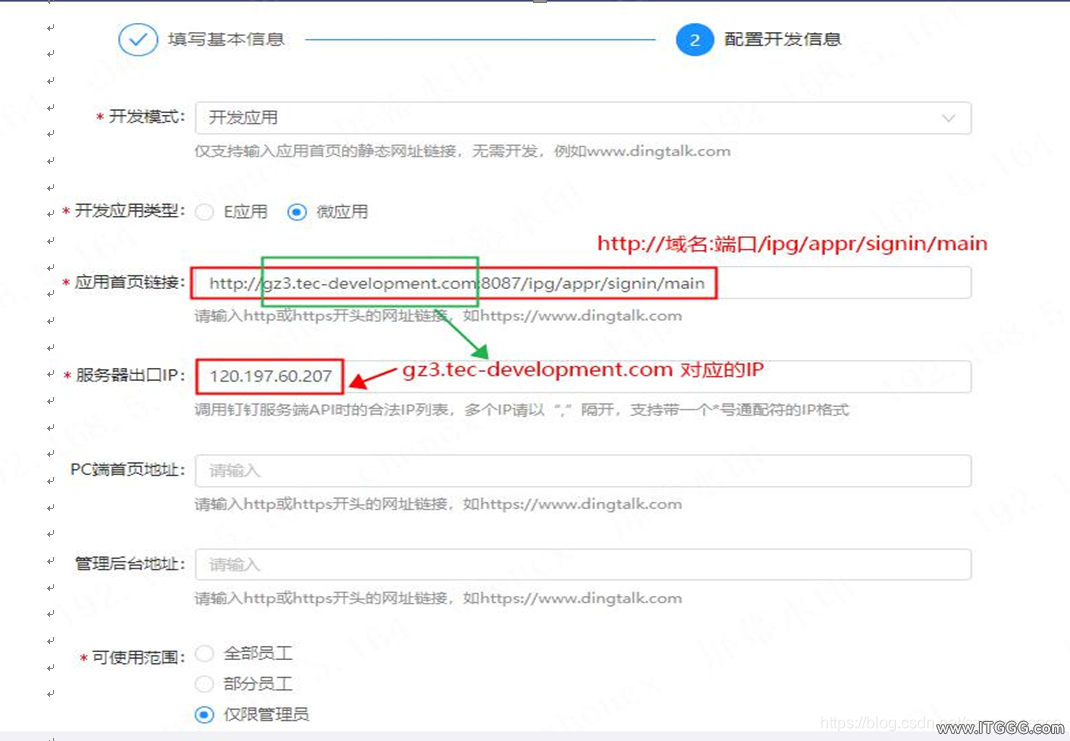Choose the 部分员工 radio option

pos(205,684)
